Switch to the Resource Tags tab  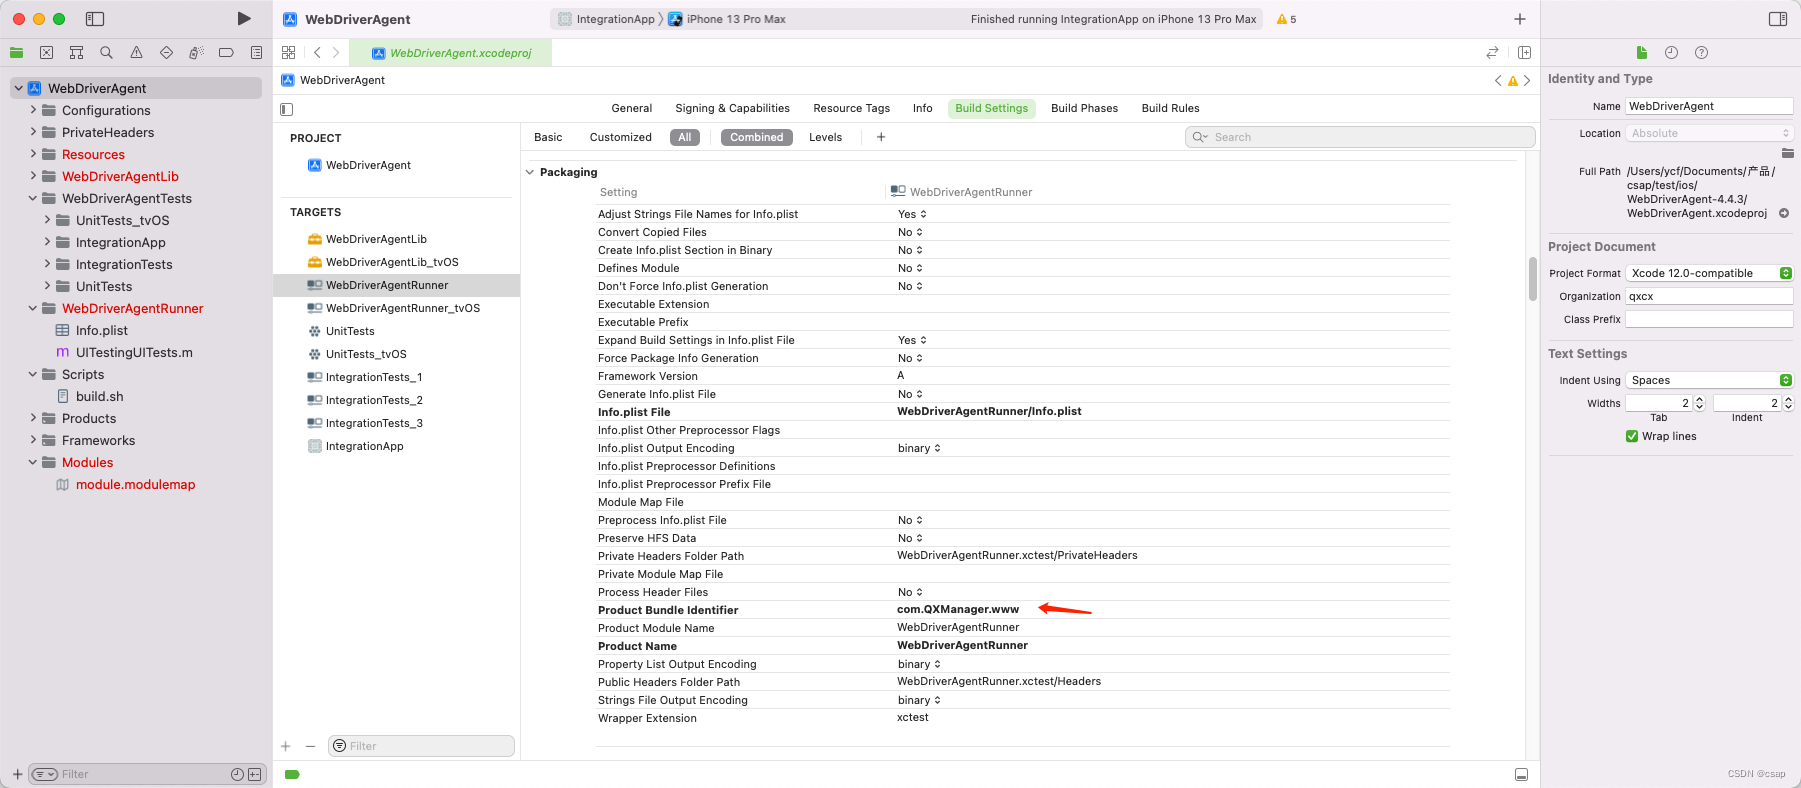pos(851,108)
